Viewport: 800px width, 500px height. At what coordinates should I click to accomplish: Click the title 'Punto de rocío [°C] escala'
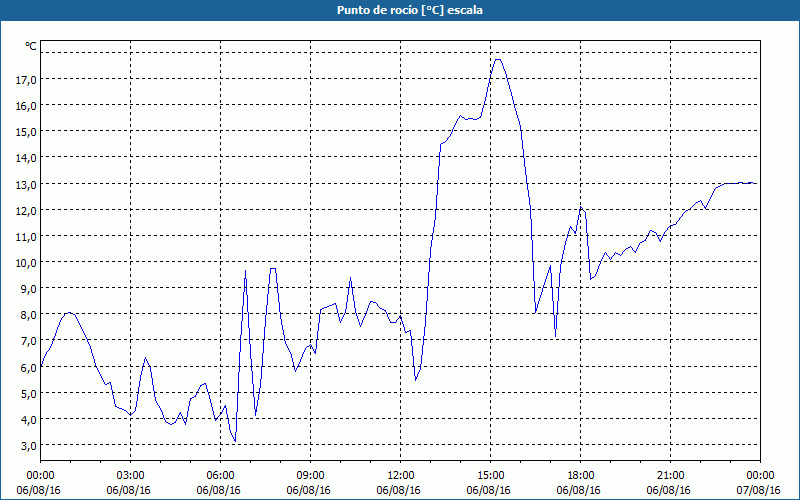410,10
